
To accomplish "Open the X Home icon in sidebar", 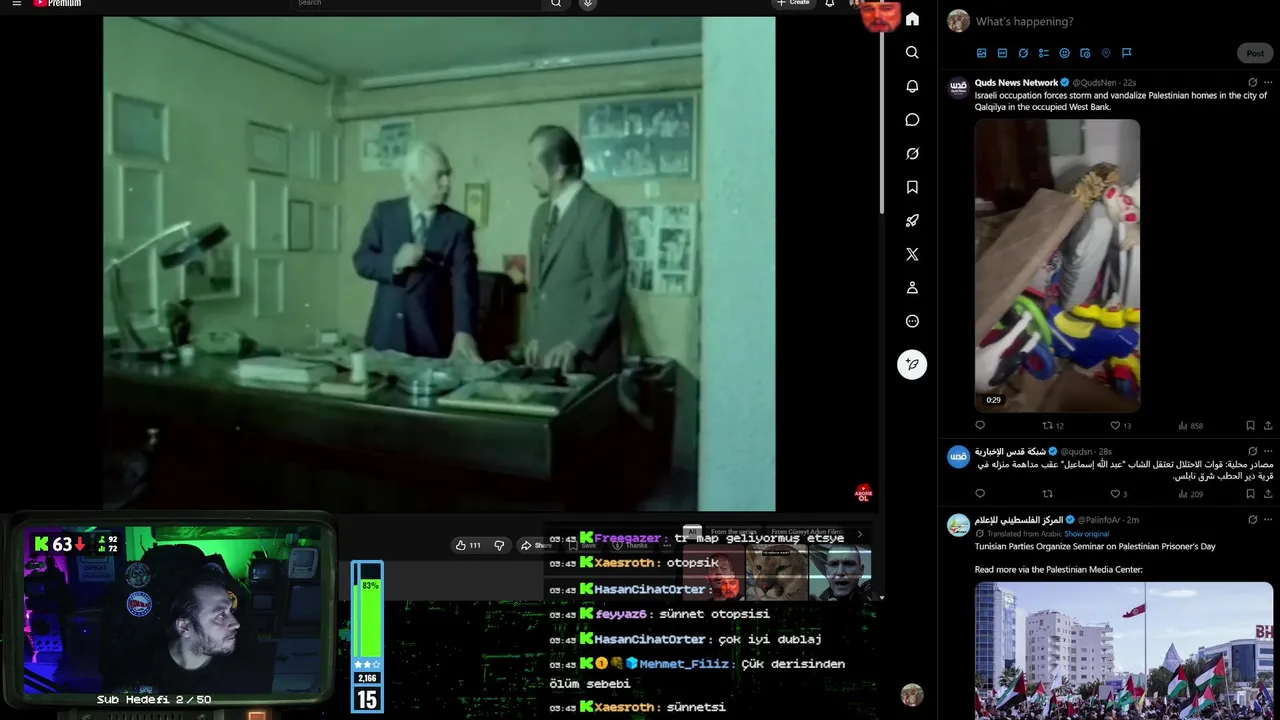I will (x=912, y=19).
